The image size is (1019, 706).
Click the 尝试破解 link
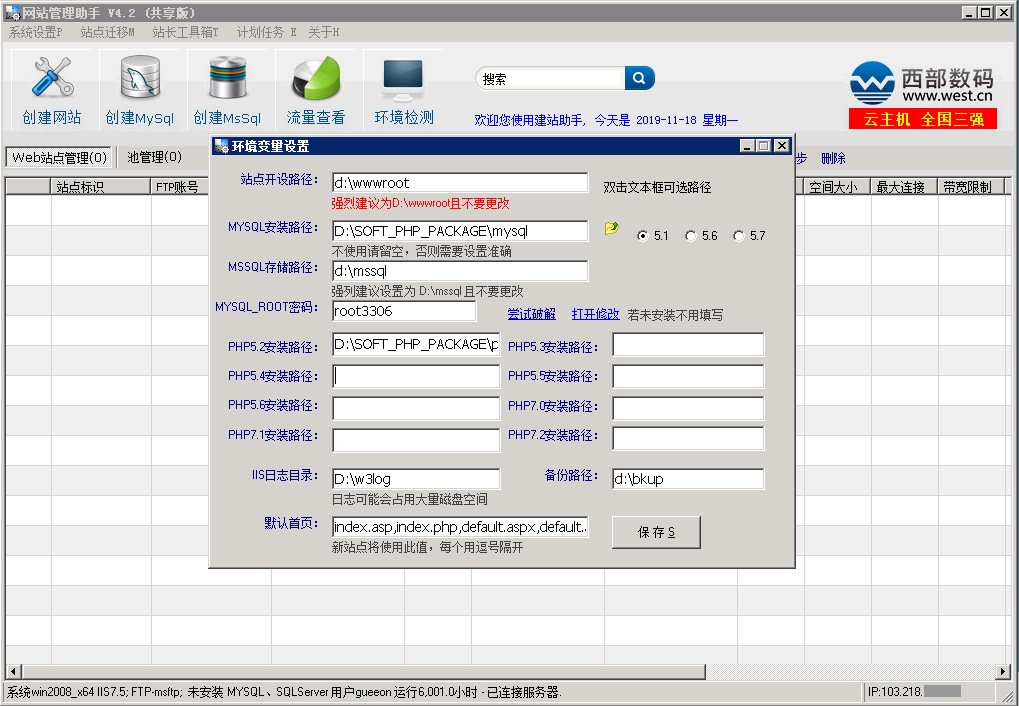tap(531, 314)
